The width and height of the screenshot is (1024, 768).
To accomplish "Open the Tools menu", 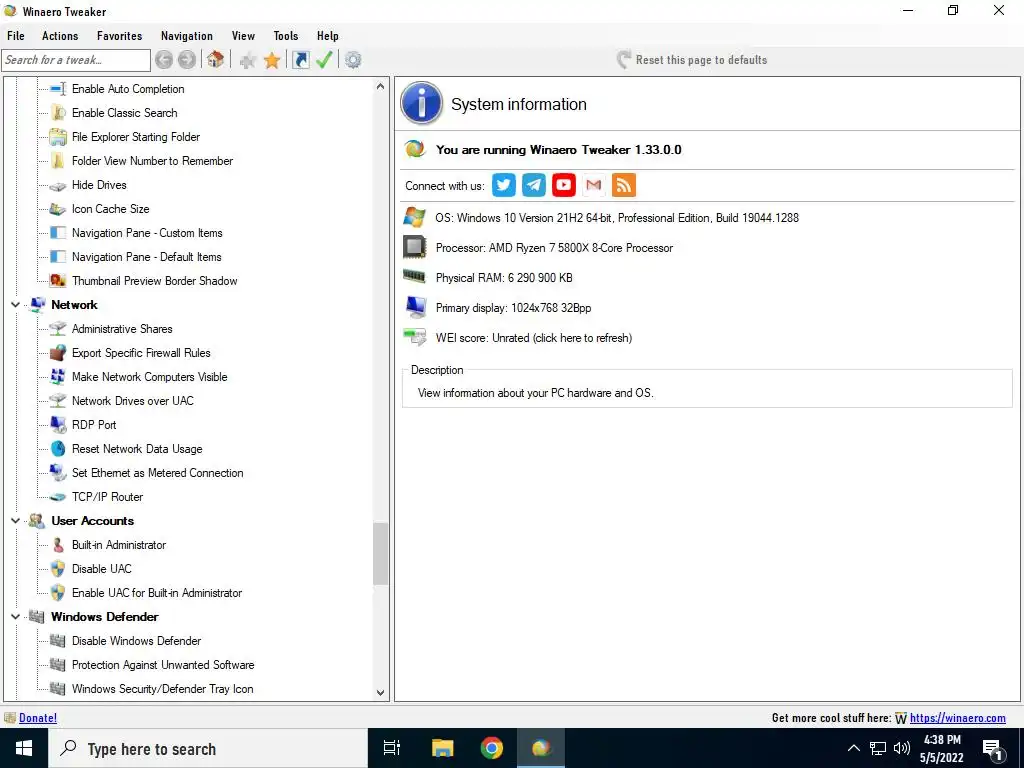I will [x=285, y=36].
